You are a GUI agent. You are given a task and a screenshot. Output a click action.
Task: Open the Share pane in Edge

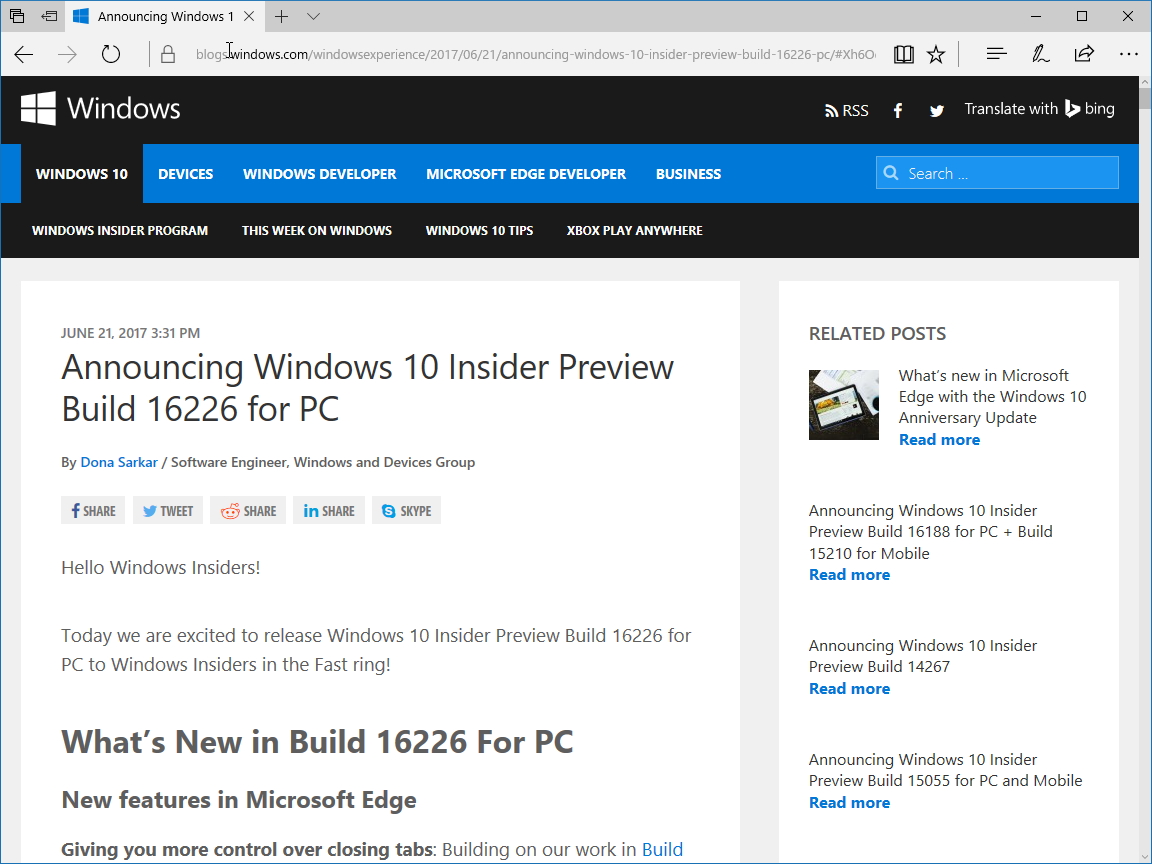[x=1084, y=54]
